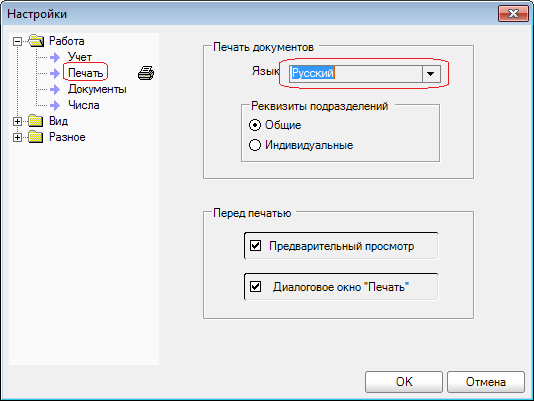Click the arrow icon next to Числа
This screenshot has height=401, width=534.
pyautogui.click(x=55, y=105)
